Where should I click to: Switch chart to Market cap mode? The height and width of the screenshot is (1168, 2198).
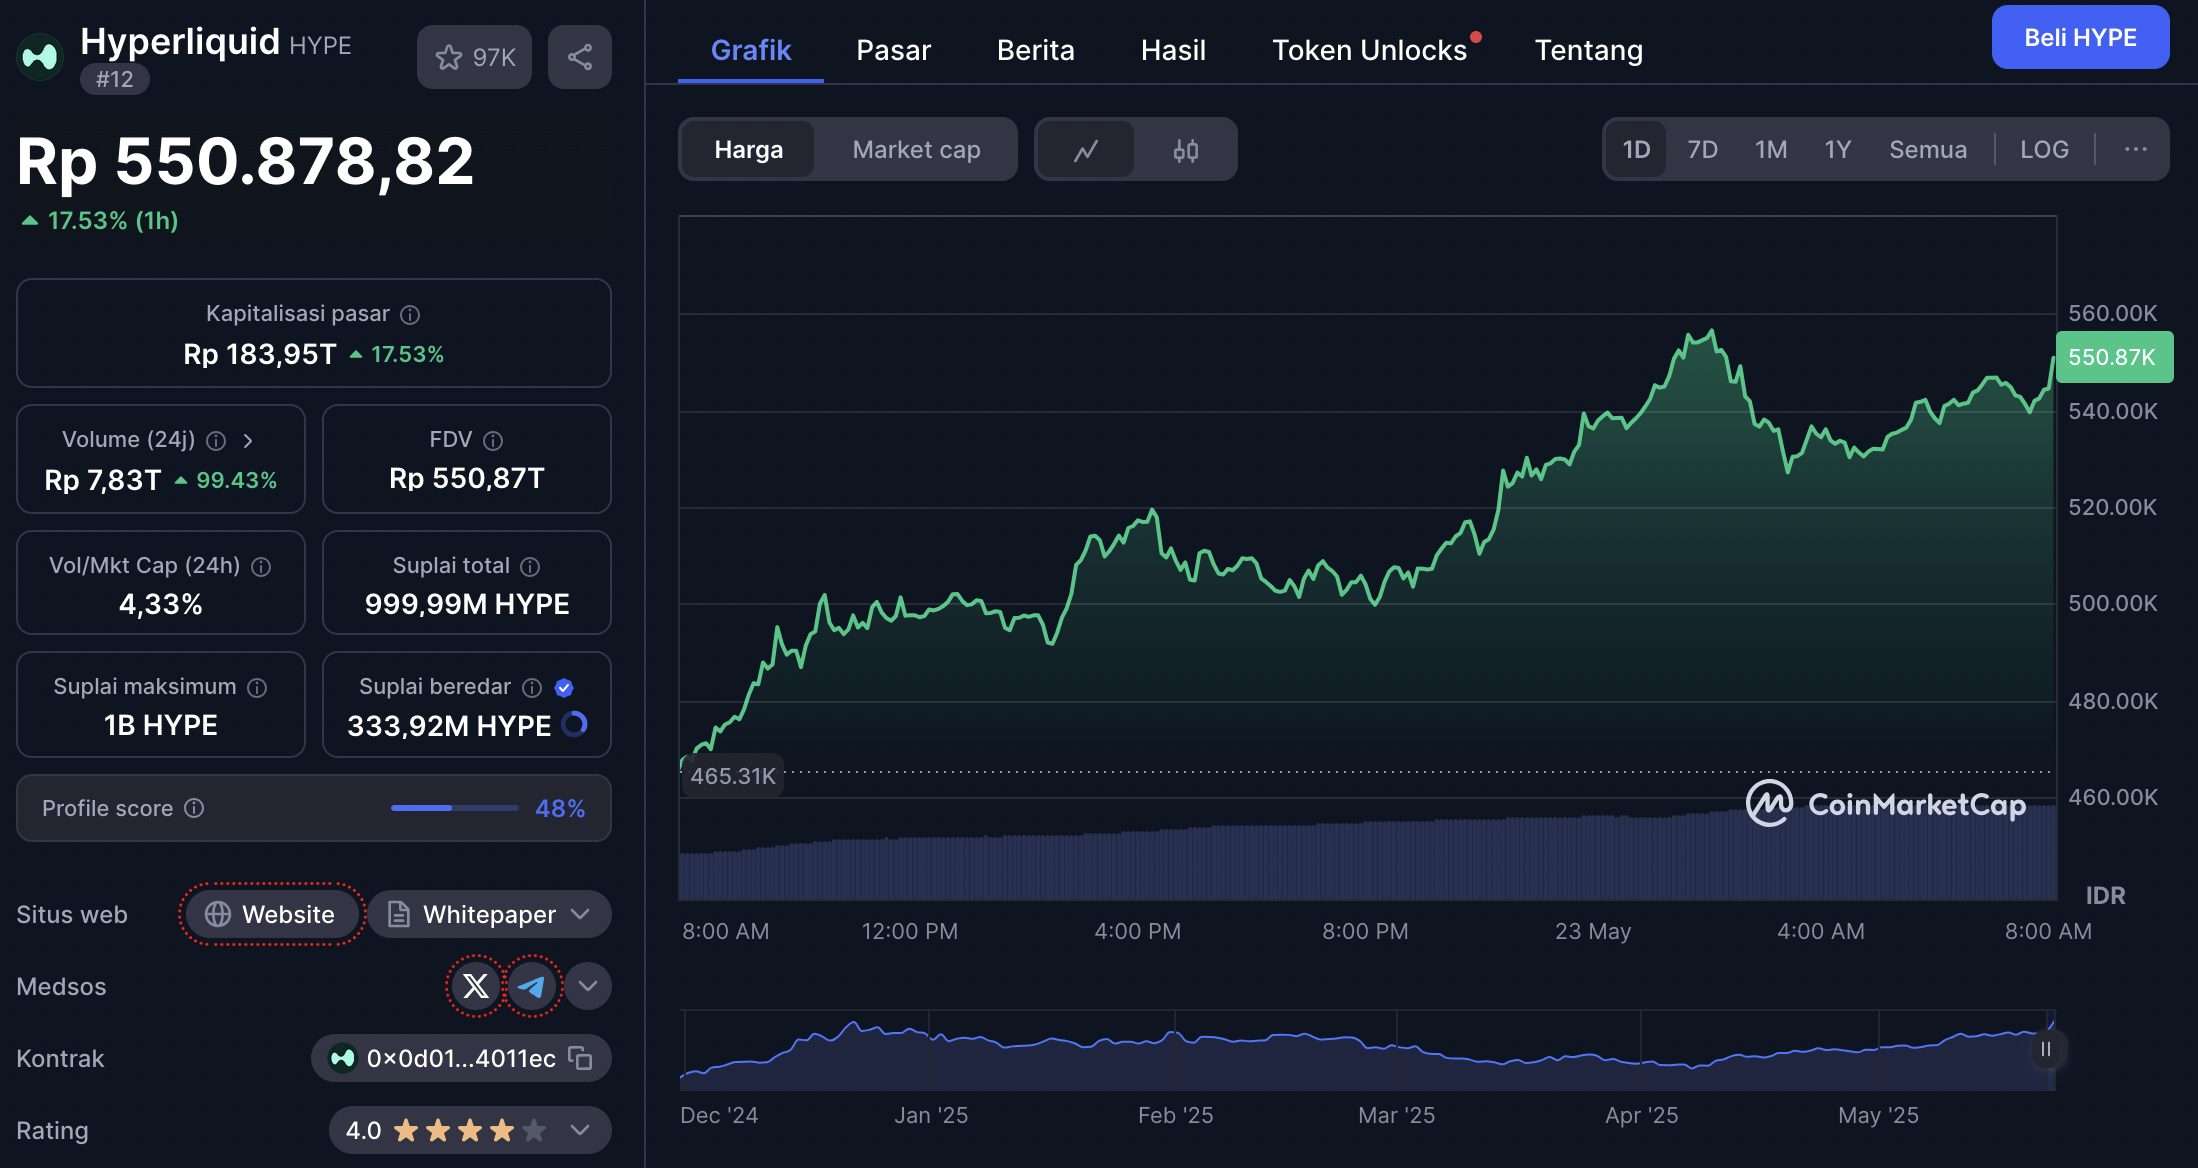pyautogui.click(x=916, y=150)
